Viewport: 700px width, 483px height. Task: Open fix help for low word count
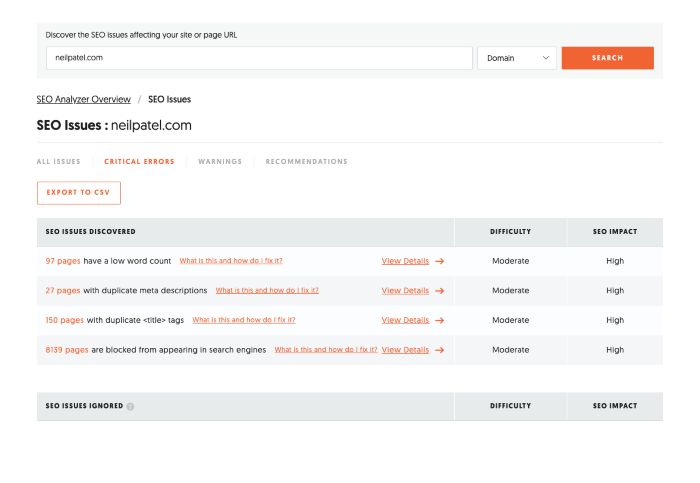(x=231, y=261)
